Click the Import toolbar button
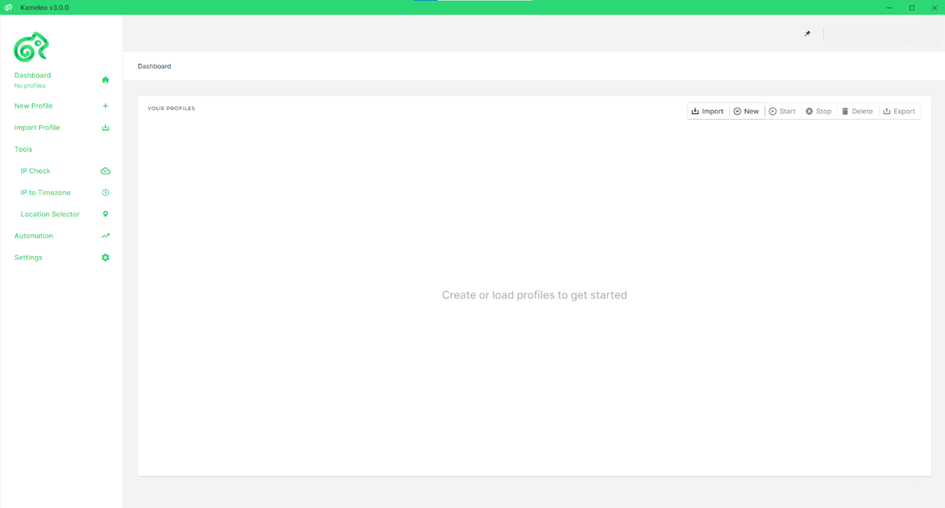The width and height of the screenshot is (945, 508). [x=708, y=111]
